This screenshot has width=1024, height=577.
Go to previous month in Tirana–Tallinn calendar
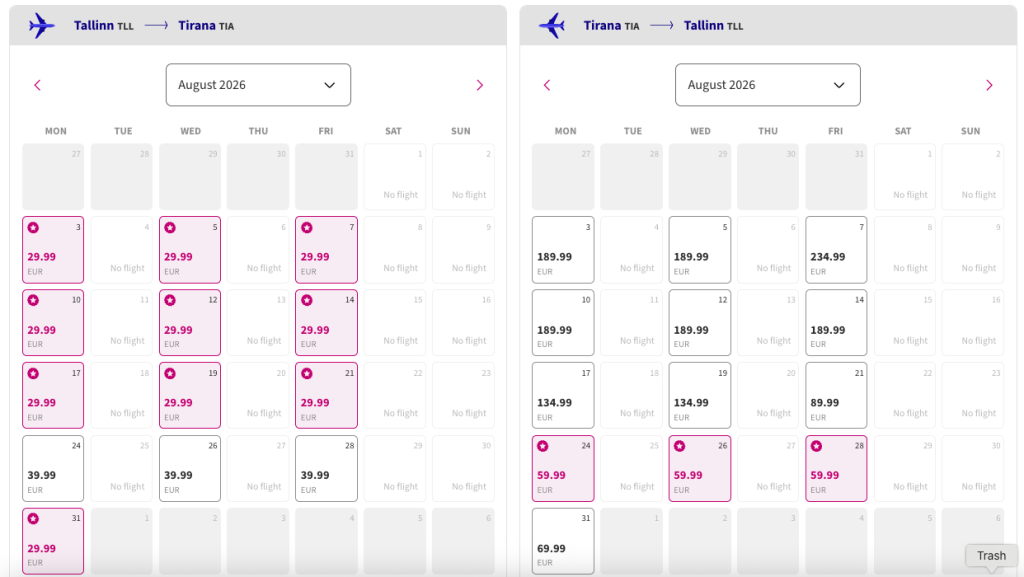547,85
